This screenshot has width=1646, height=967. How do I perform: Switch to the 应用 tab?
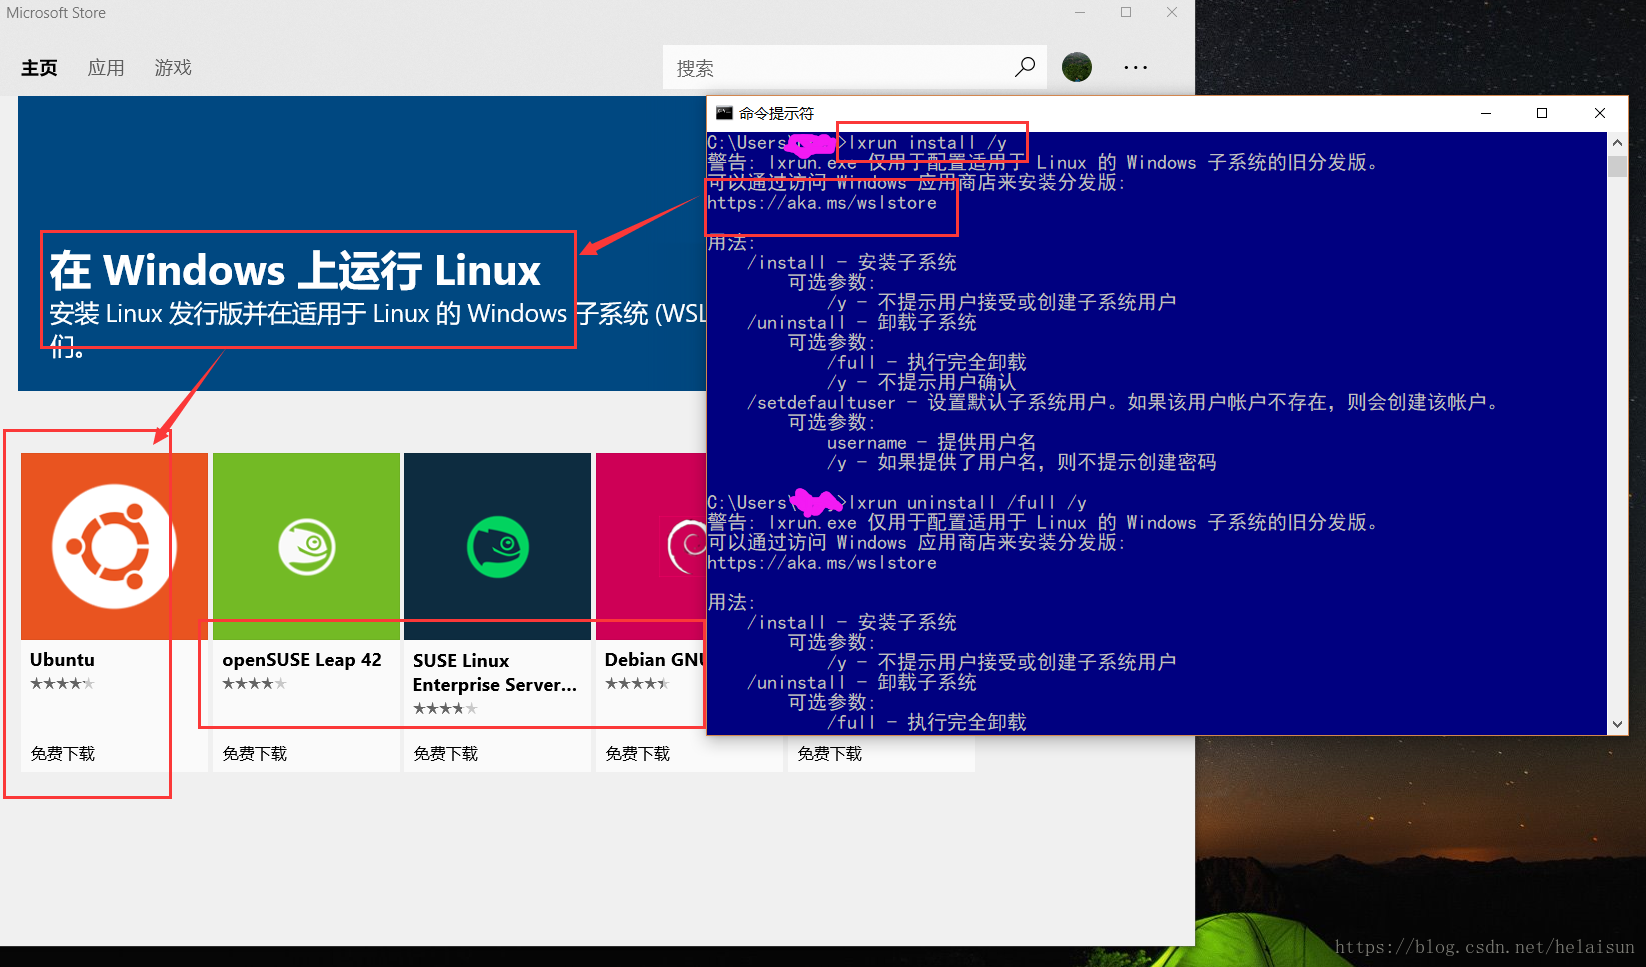point(106,68)
